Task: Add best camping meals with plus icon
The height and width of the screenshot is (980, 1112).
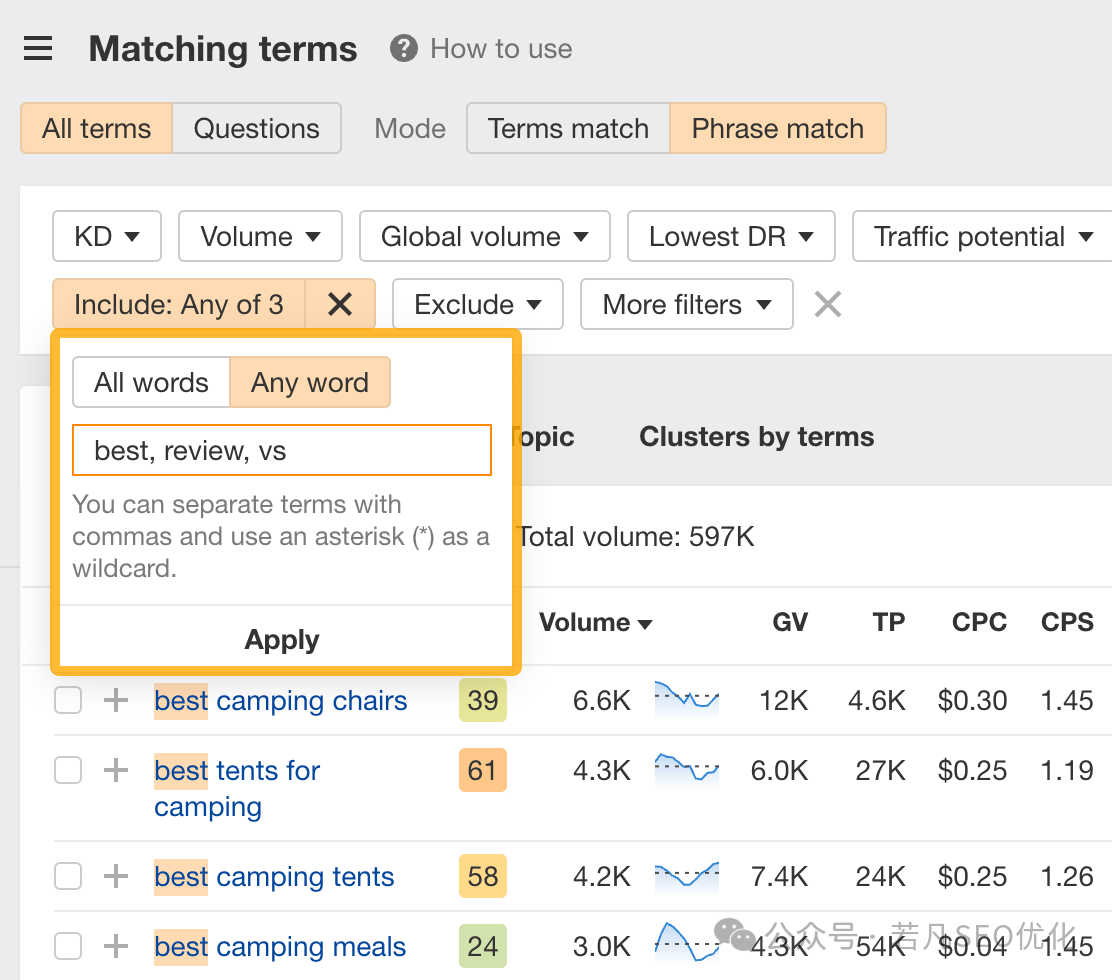Action: click(116, 946)
